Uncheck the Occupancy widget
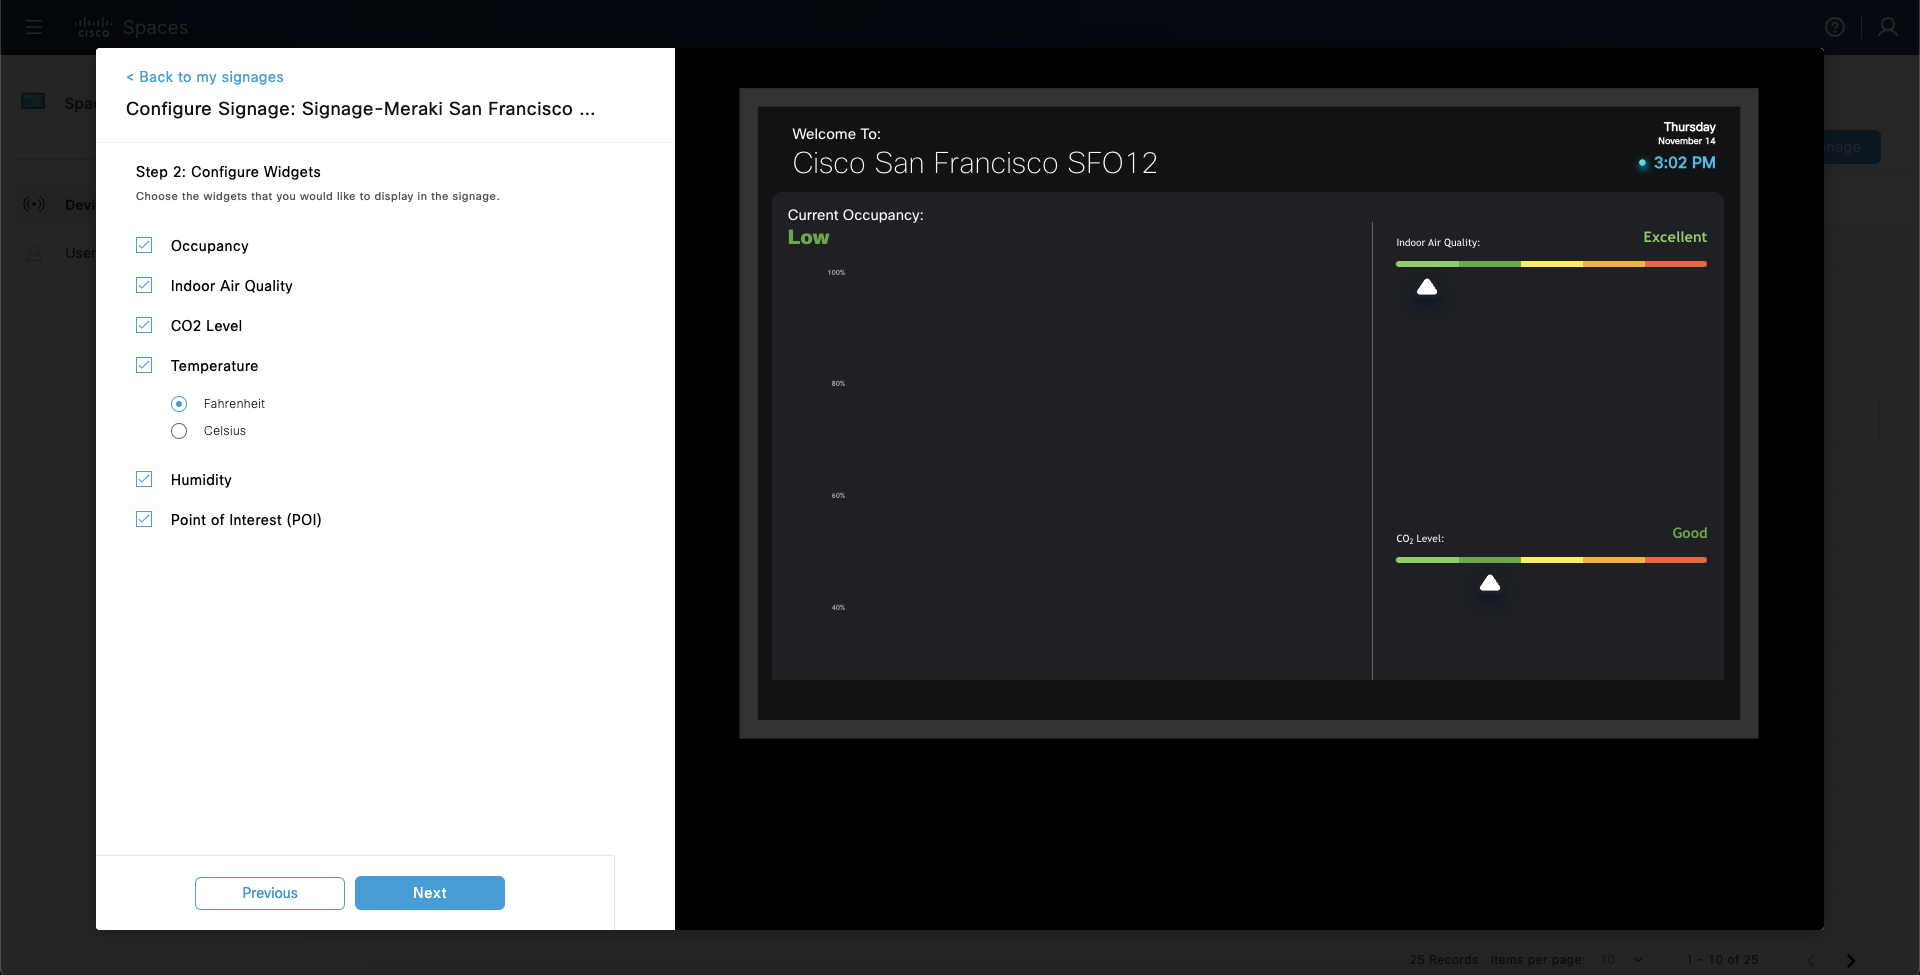 (x=144, y=245)
